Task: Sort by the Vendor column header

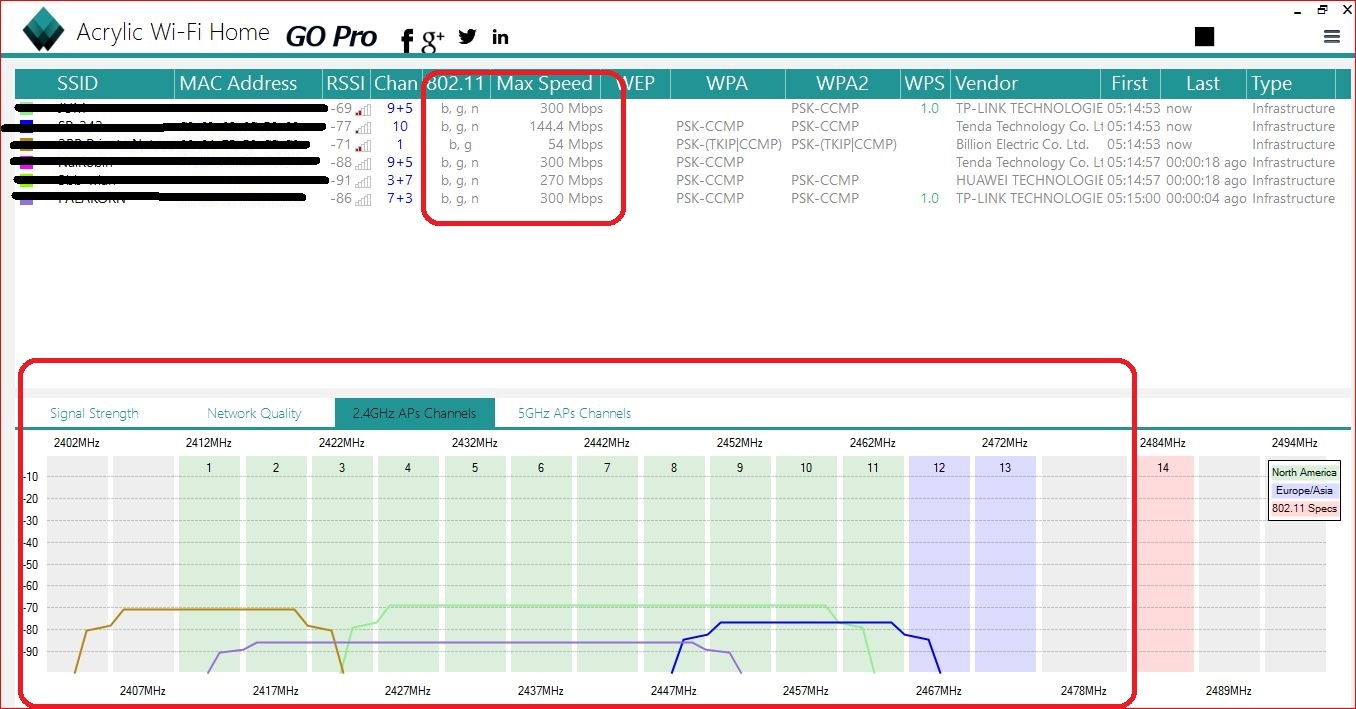Action: (x=1025, y=84)
